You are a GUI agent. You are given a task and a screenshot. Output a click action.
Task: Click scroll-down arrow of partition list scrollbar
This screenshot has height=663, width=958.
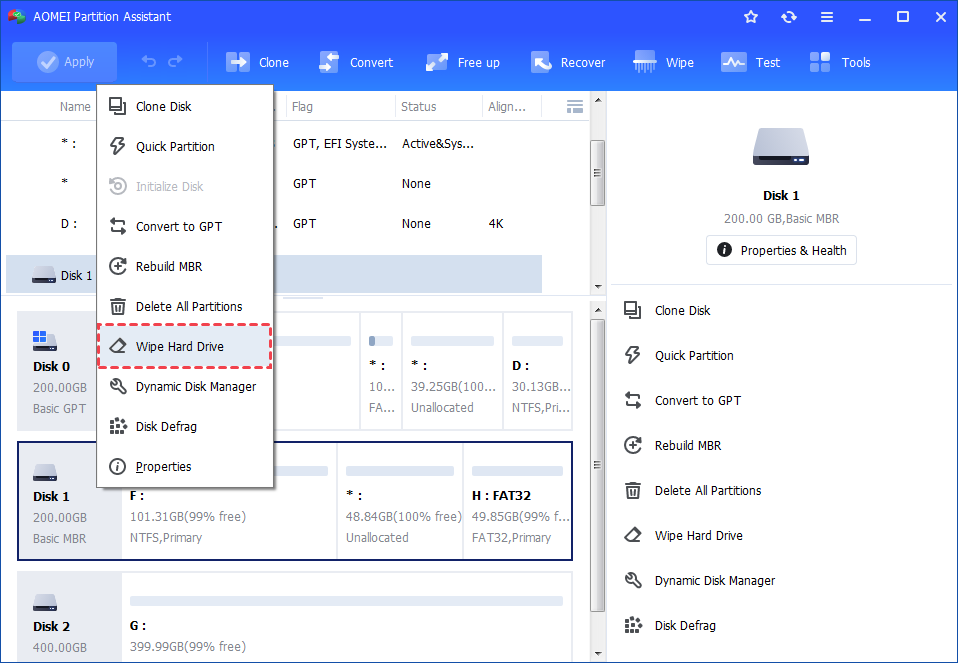tap(598, 286)
